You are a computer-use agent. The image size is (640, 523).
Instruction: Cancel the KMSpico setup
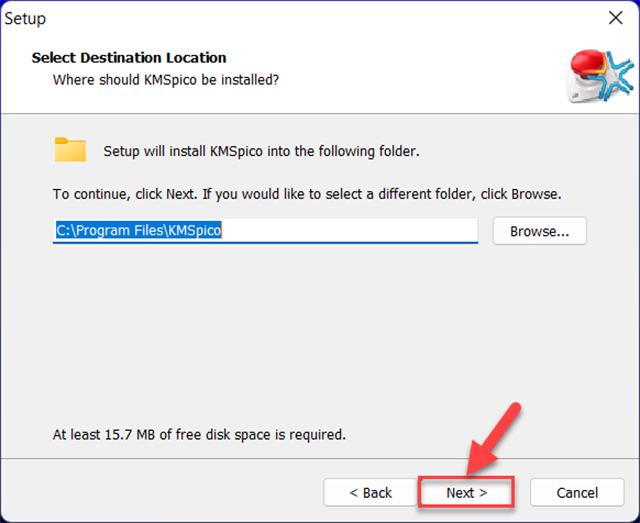[577, 492]
